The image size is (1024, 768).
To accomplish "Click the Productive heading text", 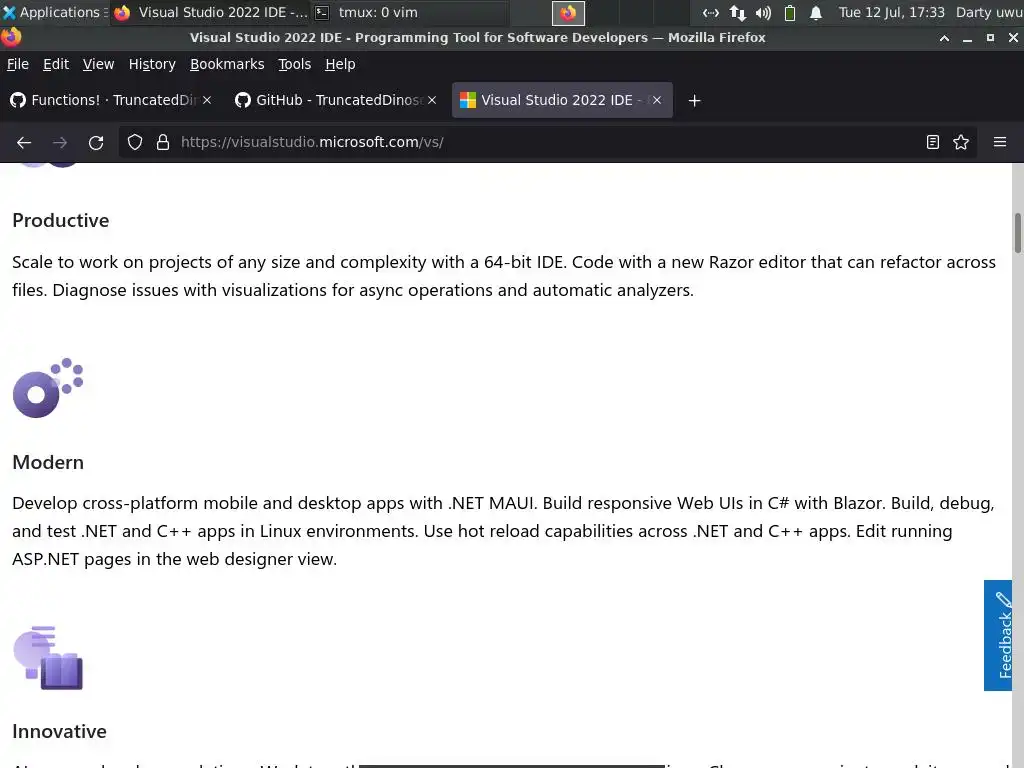I will pos(61,220).
